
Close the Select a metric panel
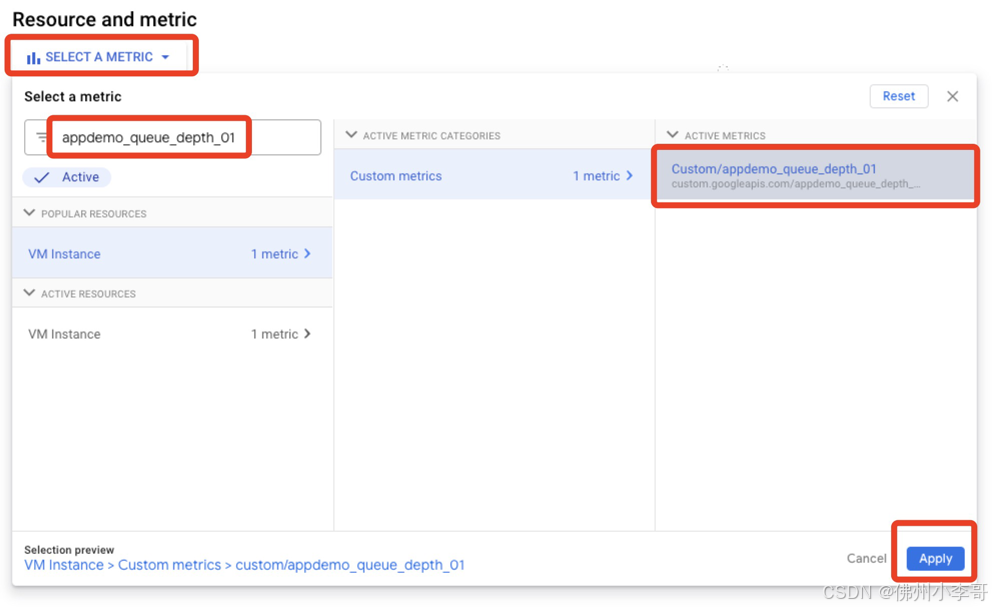pos(952,96)
